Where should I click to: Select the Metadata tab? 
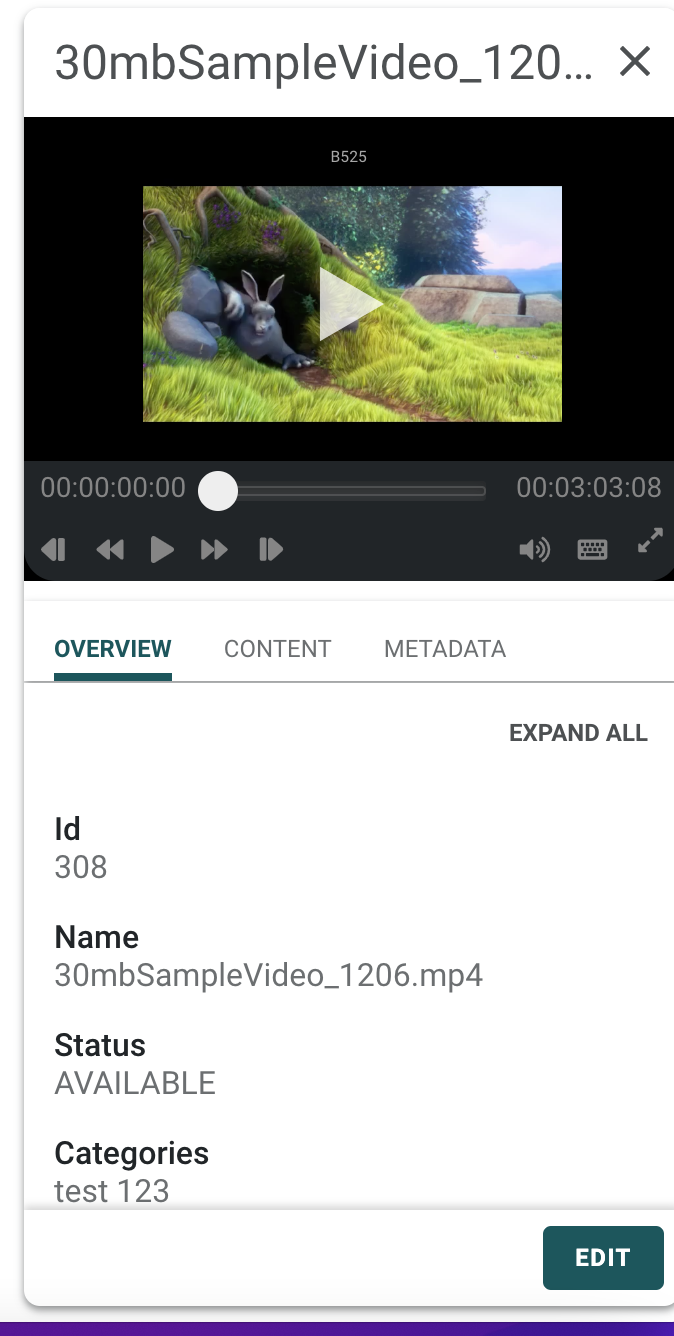(445, 649)
